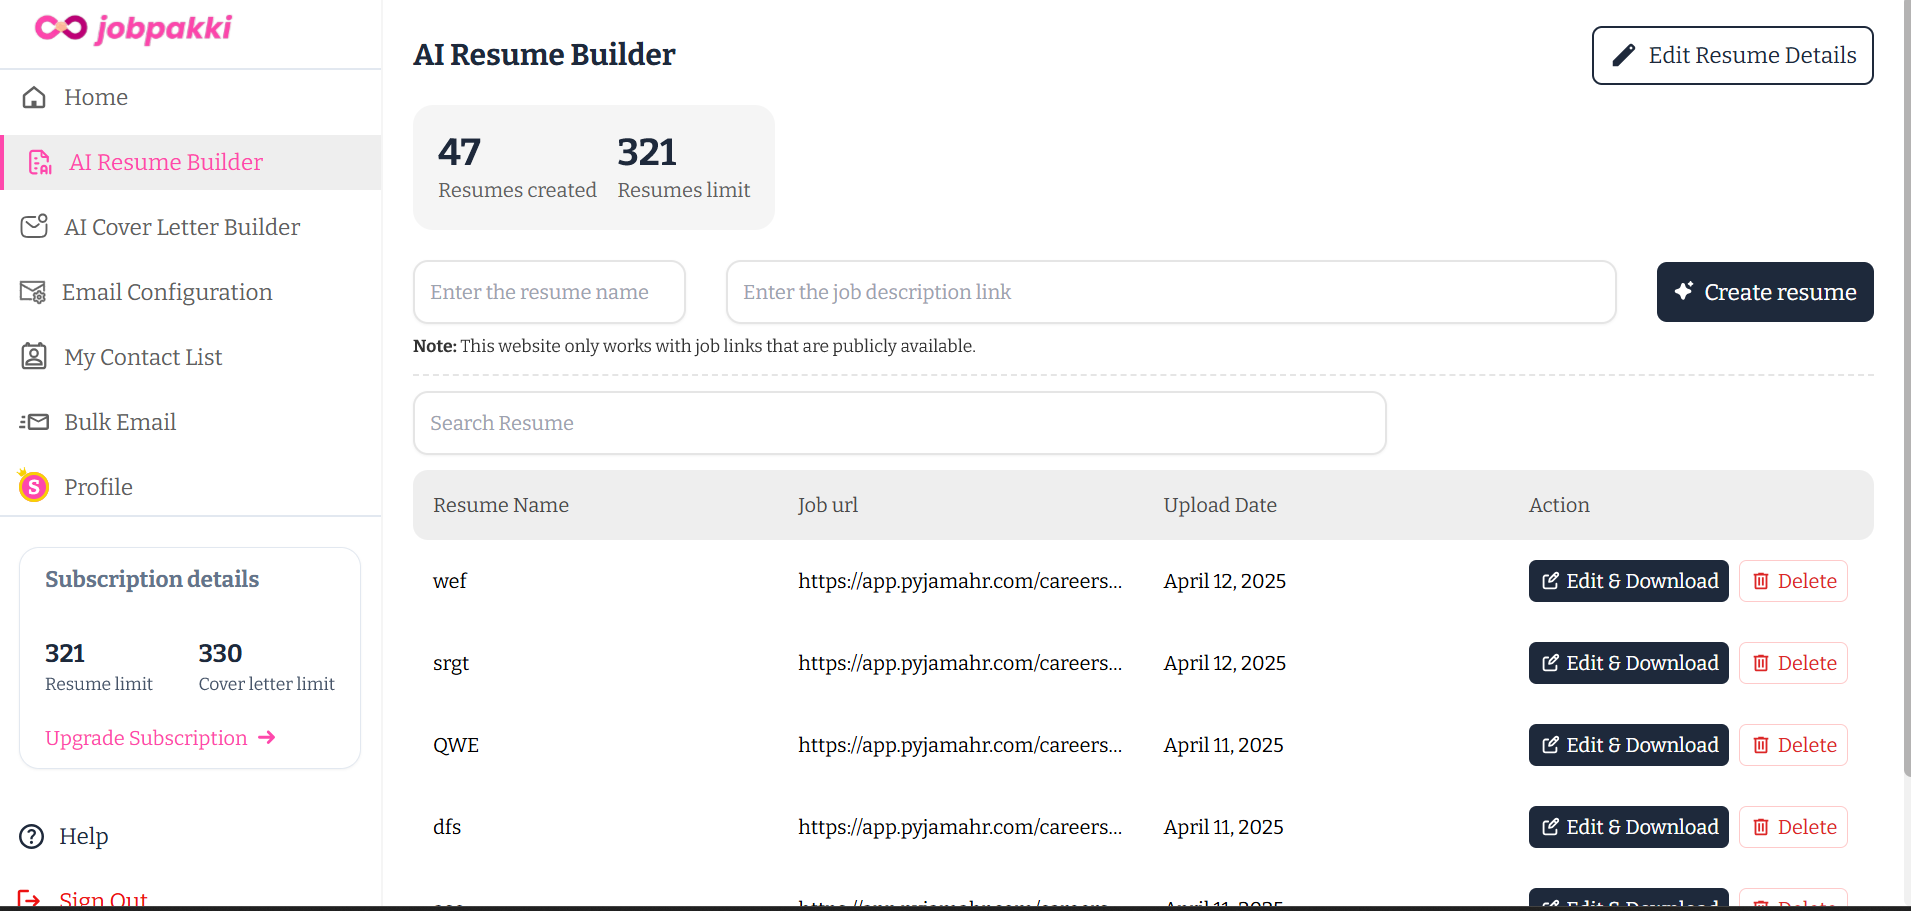Screen dimensions: 1911x911
Task: Click the My Contact List icon
Action: coord(34,356)
